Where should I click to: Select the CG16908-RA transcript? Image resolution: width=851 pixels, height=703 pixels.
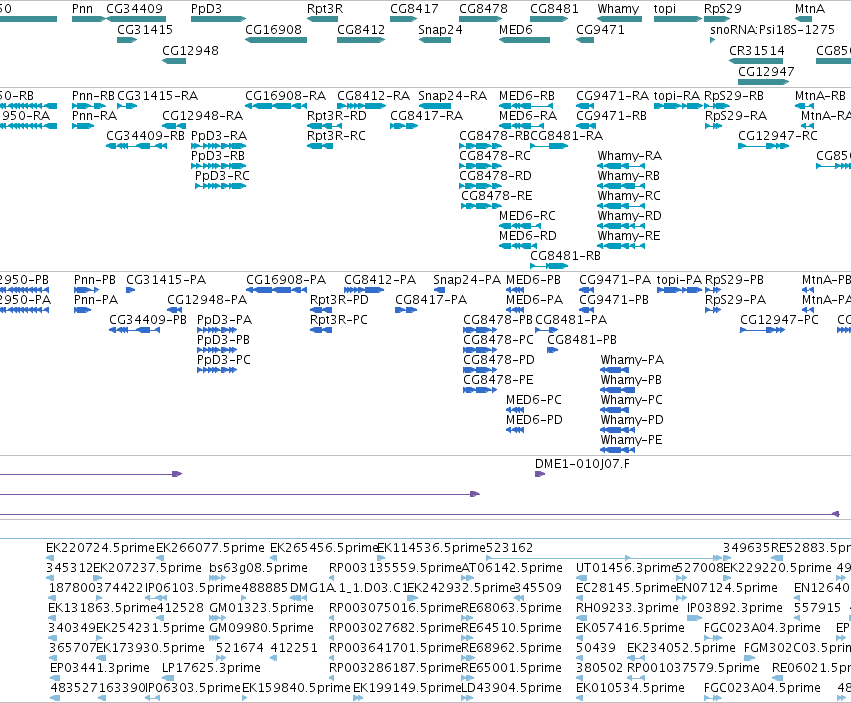276,106
